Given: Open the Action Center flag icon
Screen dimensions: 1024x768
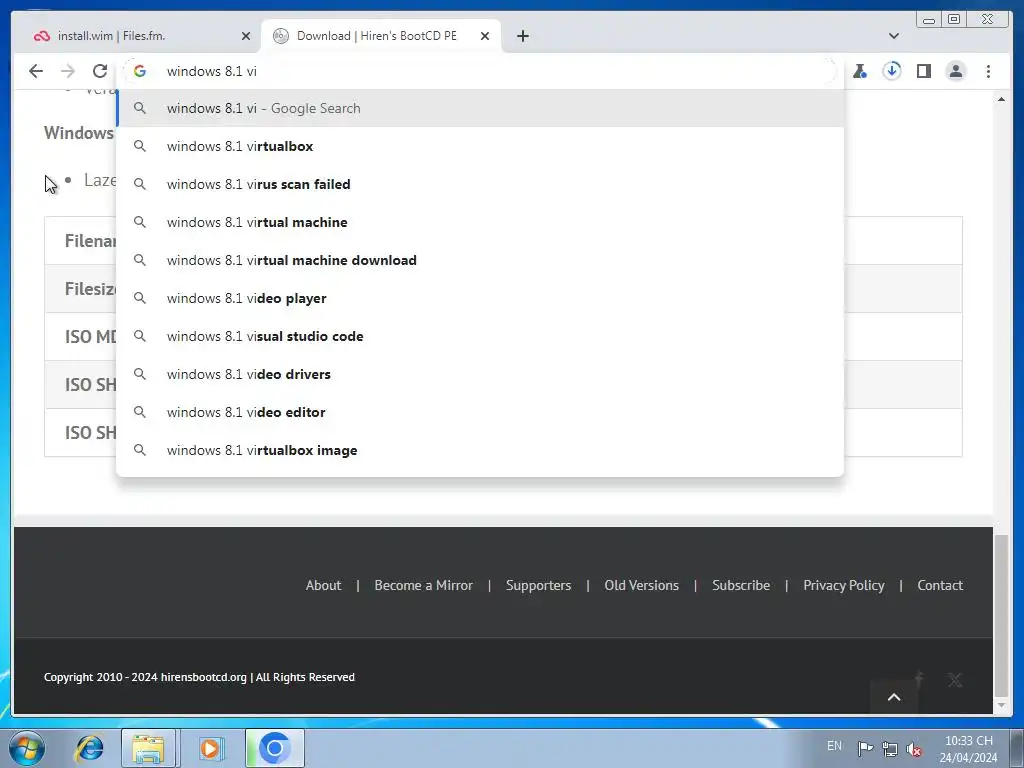Looking at the screenshot, I should 865,748.
